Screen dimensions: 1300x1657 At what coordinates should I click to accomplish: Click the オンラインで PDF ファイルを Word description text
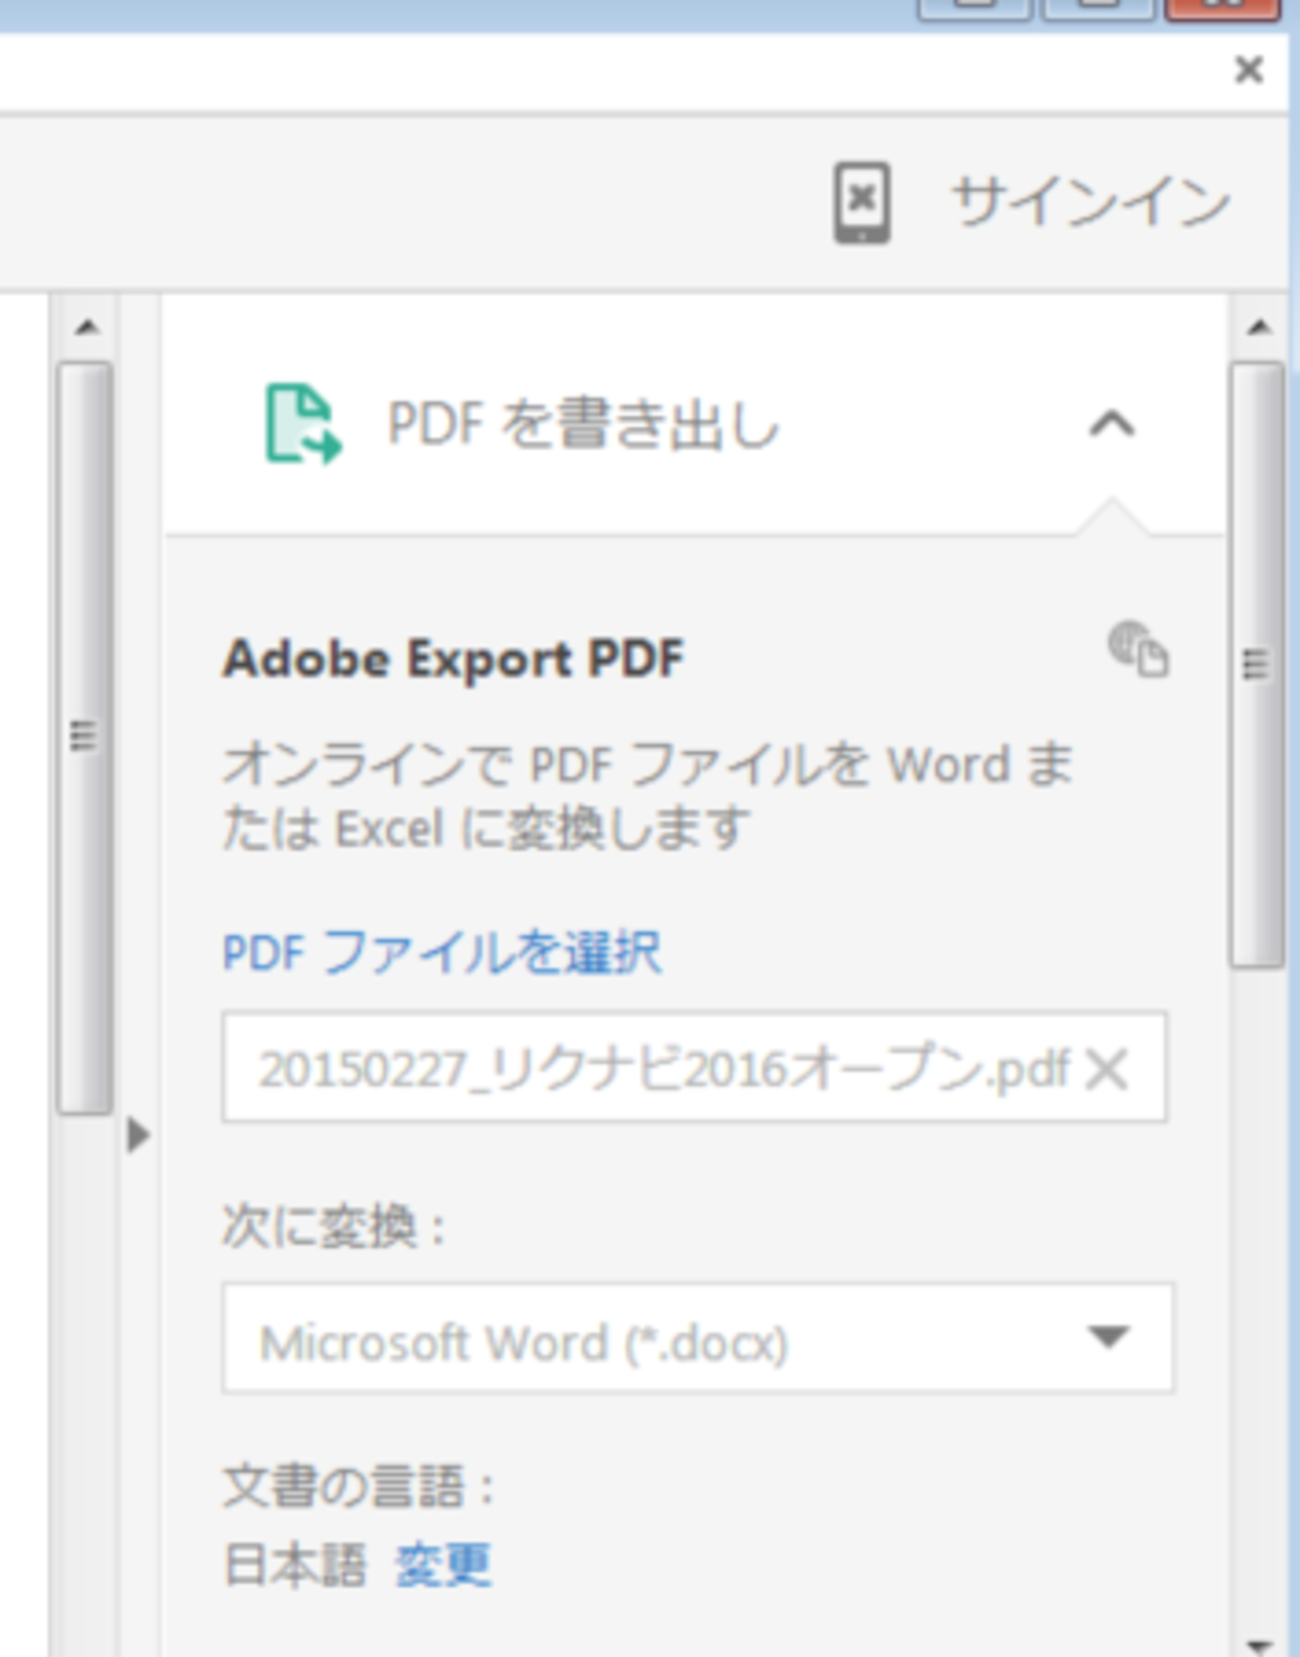click(x=648, y=797)
